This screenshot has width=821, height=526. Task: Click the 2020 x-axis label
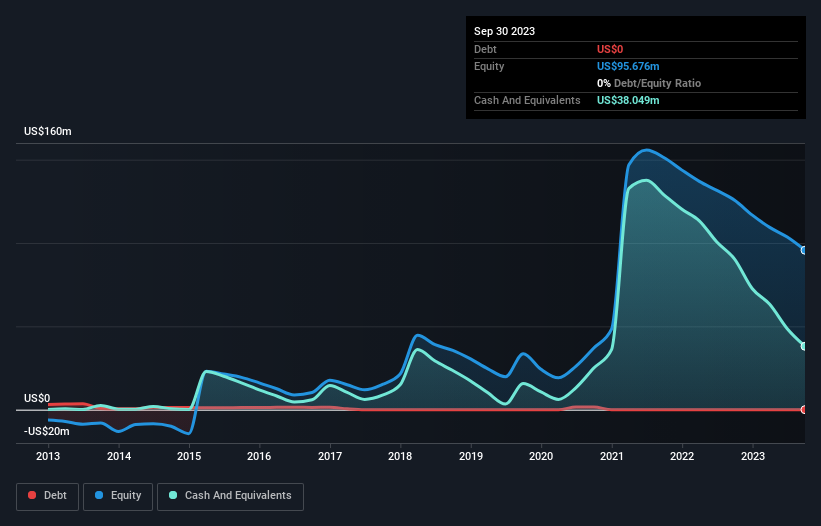pyautogui.click(x=541, y=456)
